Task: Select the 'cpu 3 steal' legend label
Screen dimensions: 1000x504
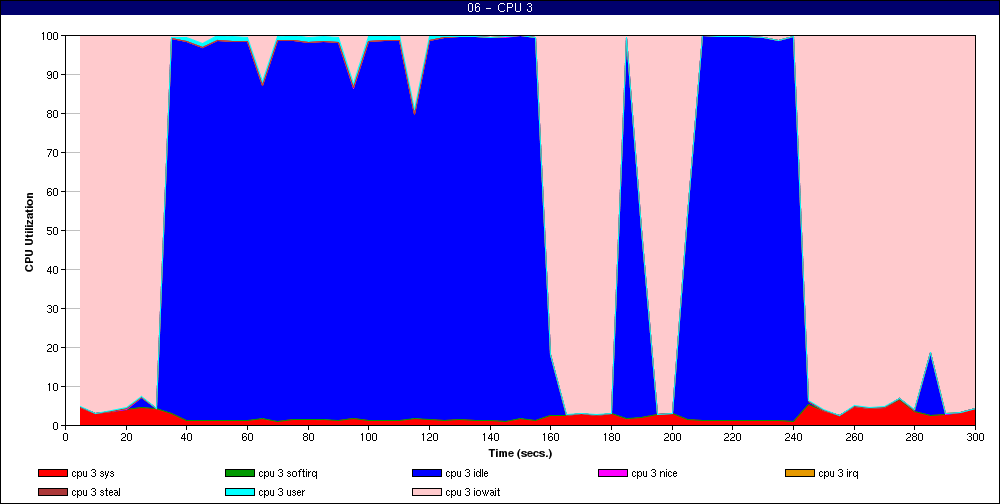Action: tap(96, 493)
